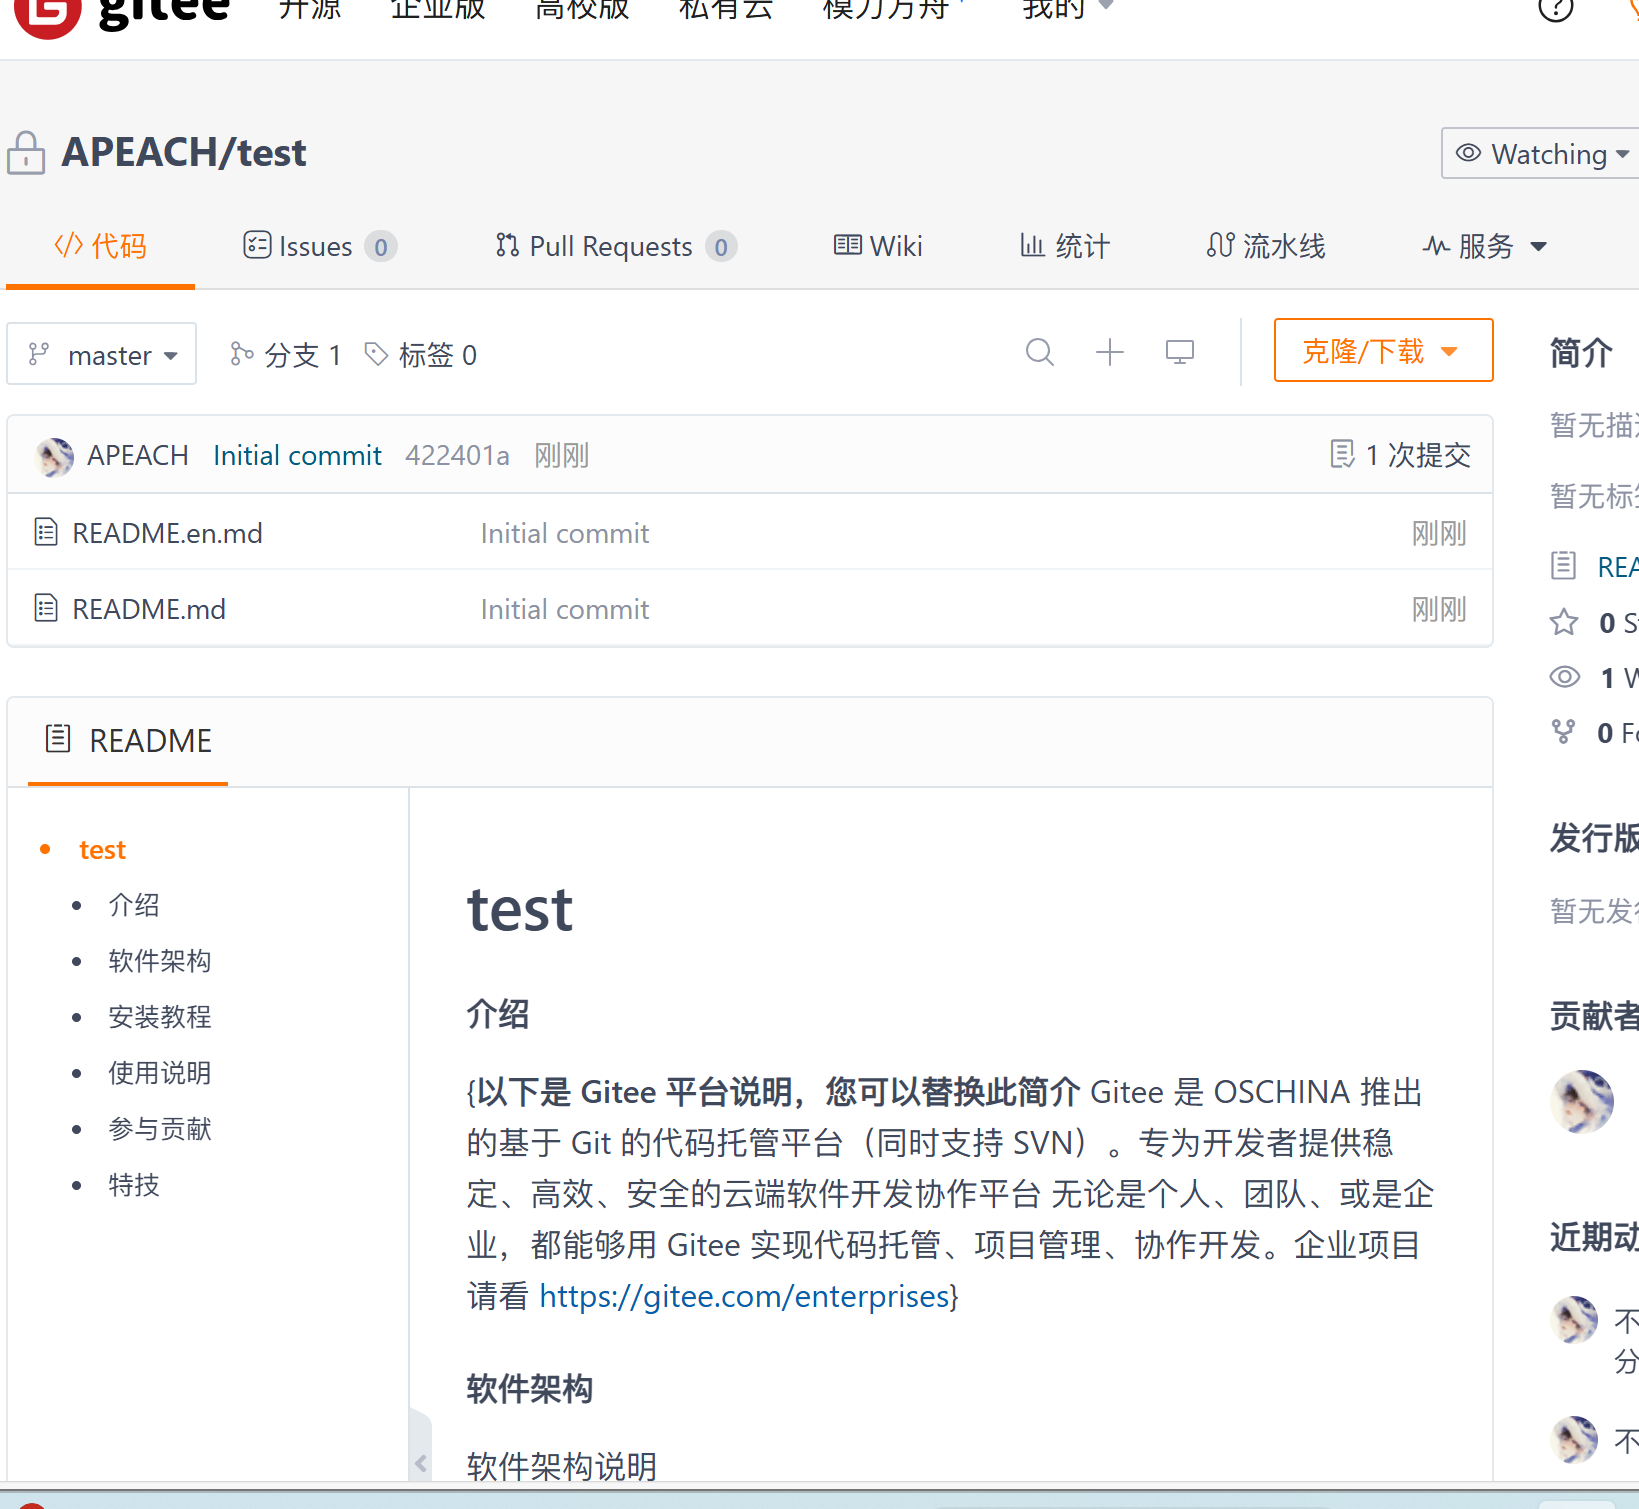The width and height of the screenshot is (1639, 1509).
Task: Click the plus icon to add file
Action: (x=1110, y=352)
